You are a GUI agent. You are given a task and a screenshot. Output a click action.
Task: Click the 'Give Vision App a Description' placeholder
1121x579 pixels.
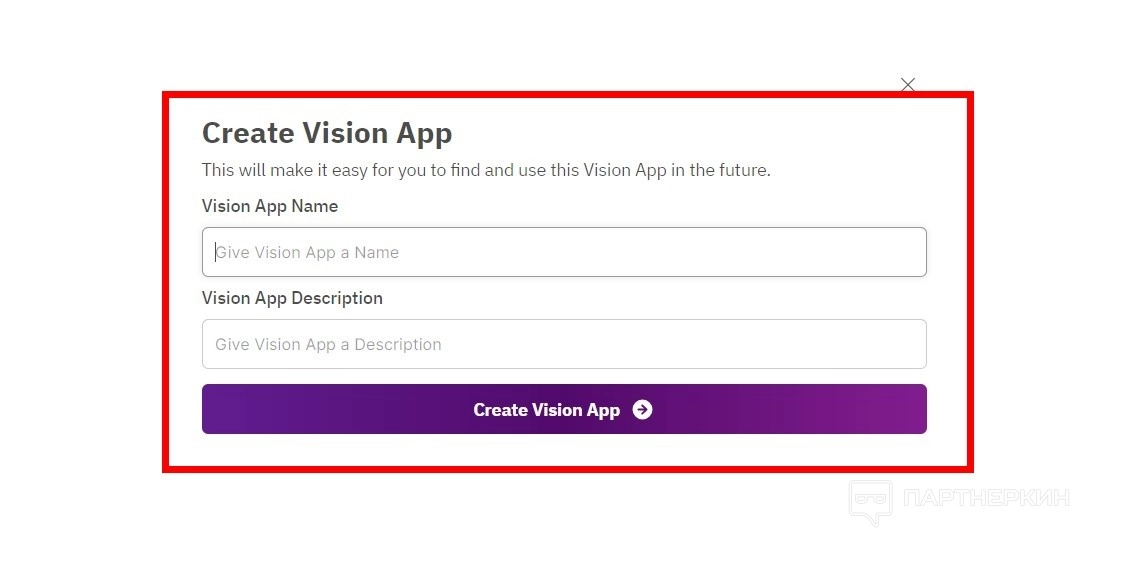329,345
